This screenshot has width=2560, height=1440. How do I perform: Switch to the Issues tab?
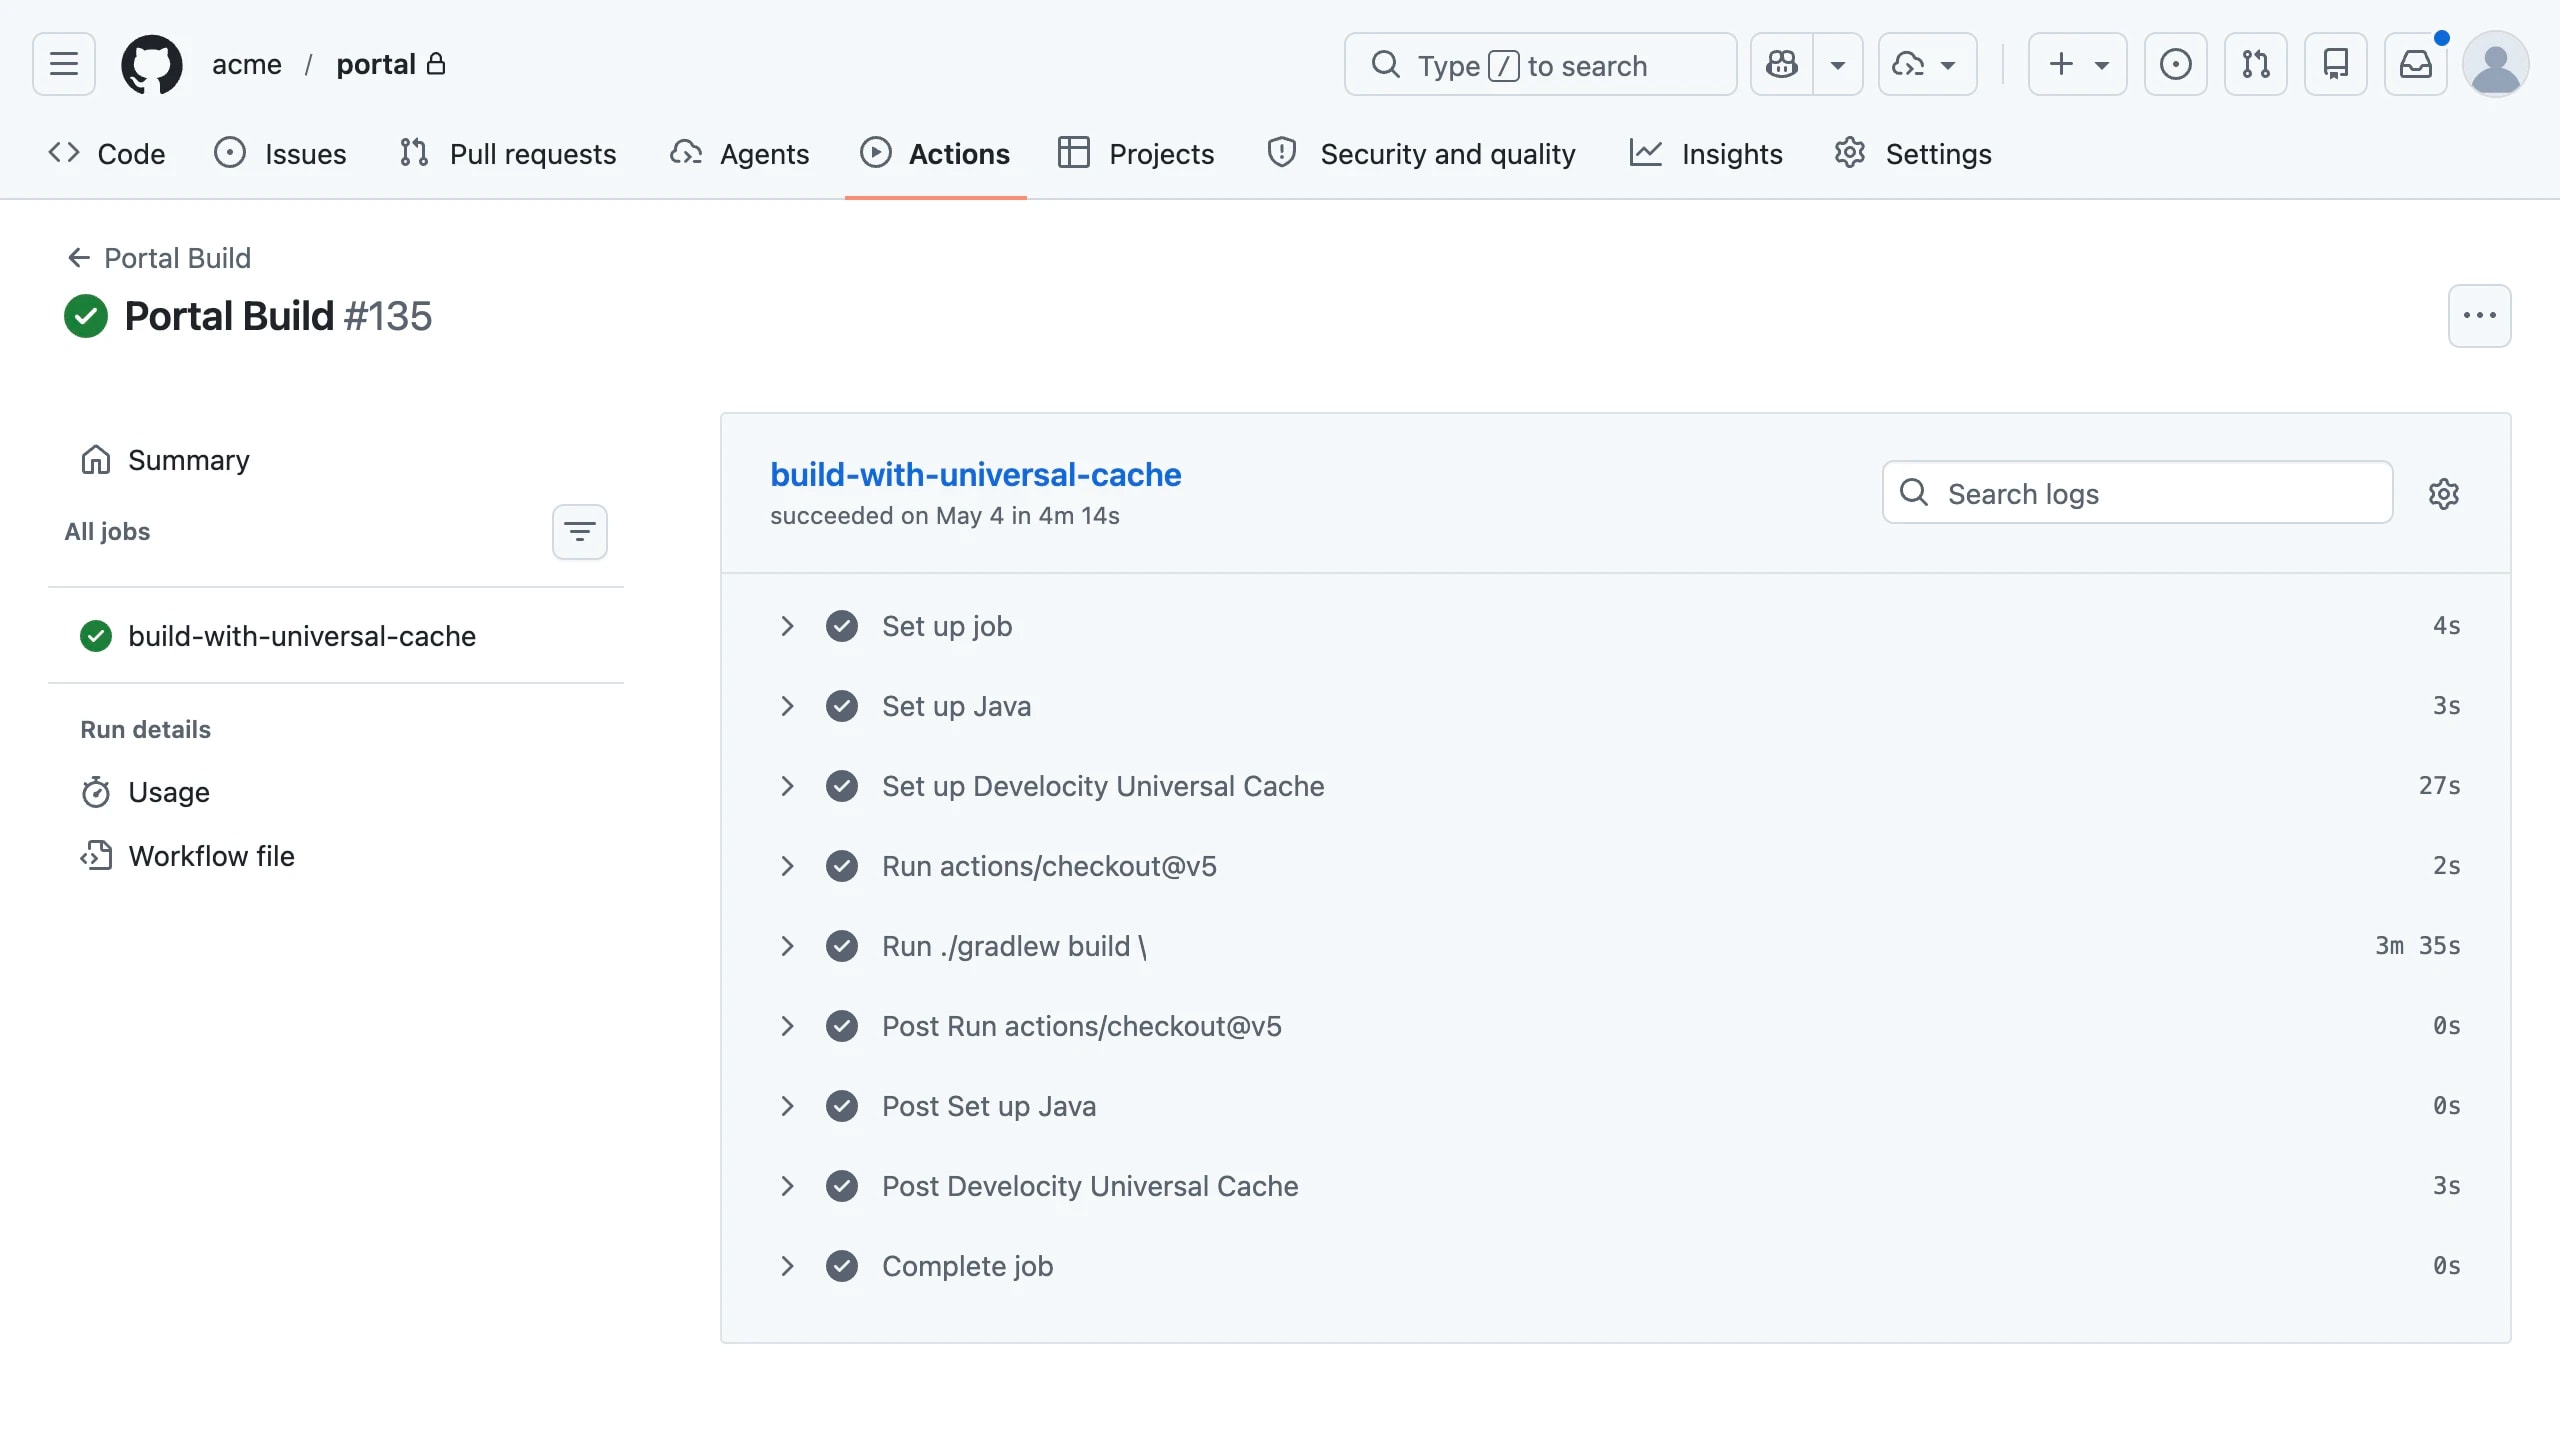(x=281, y=153)
